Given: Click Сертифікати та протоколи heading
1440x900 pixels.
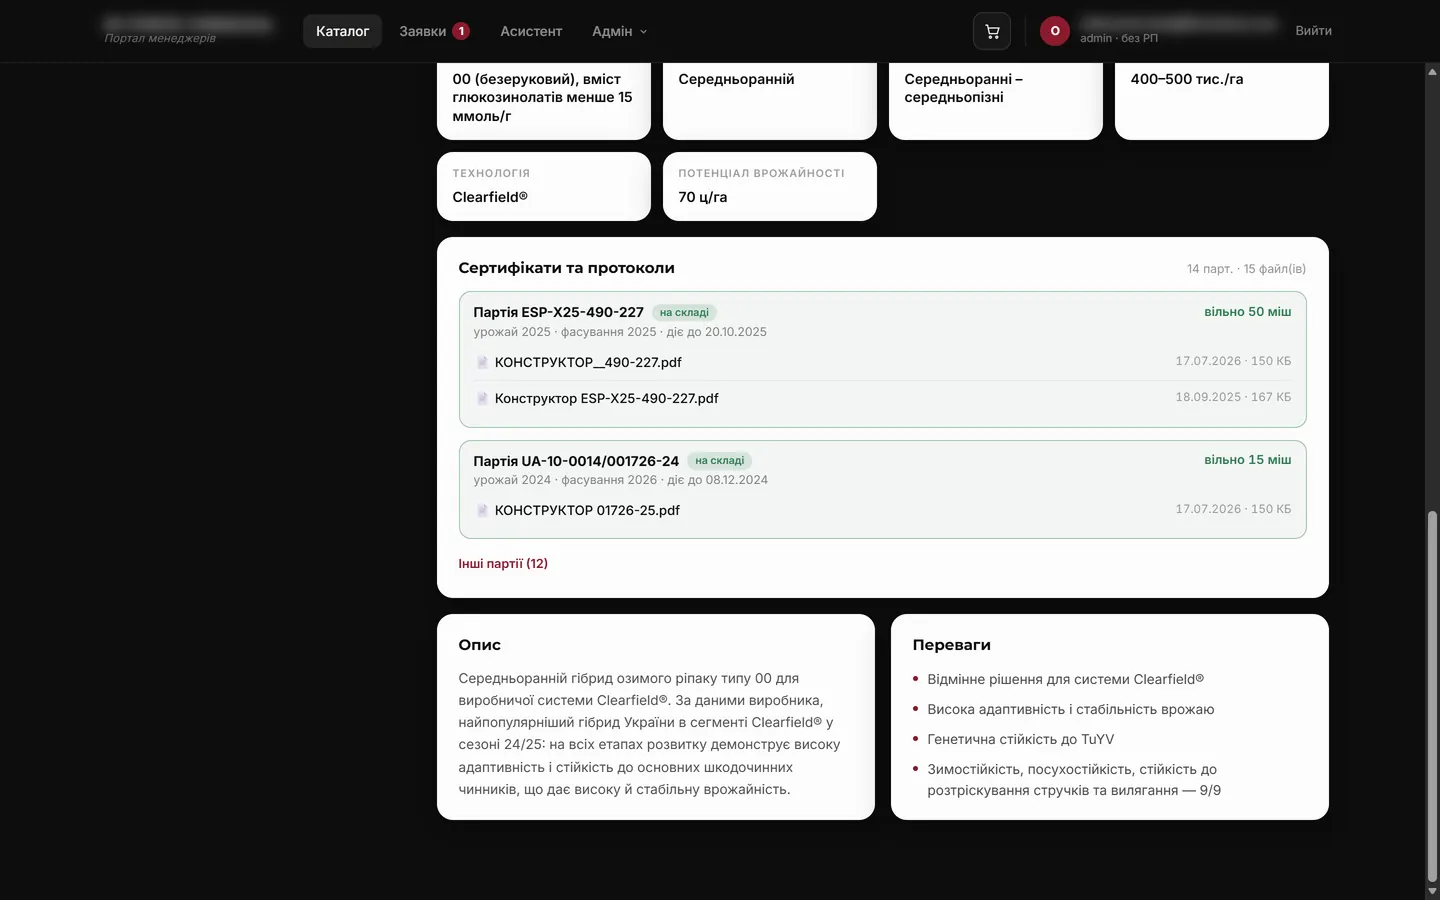Looking at the screenshot, I should pyautogui.click(x=566, y=268).
